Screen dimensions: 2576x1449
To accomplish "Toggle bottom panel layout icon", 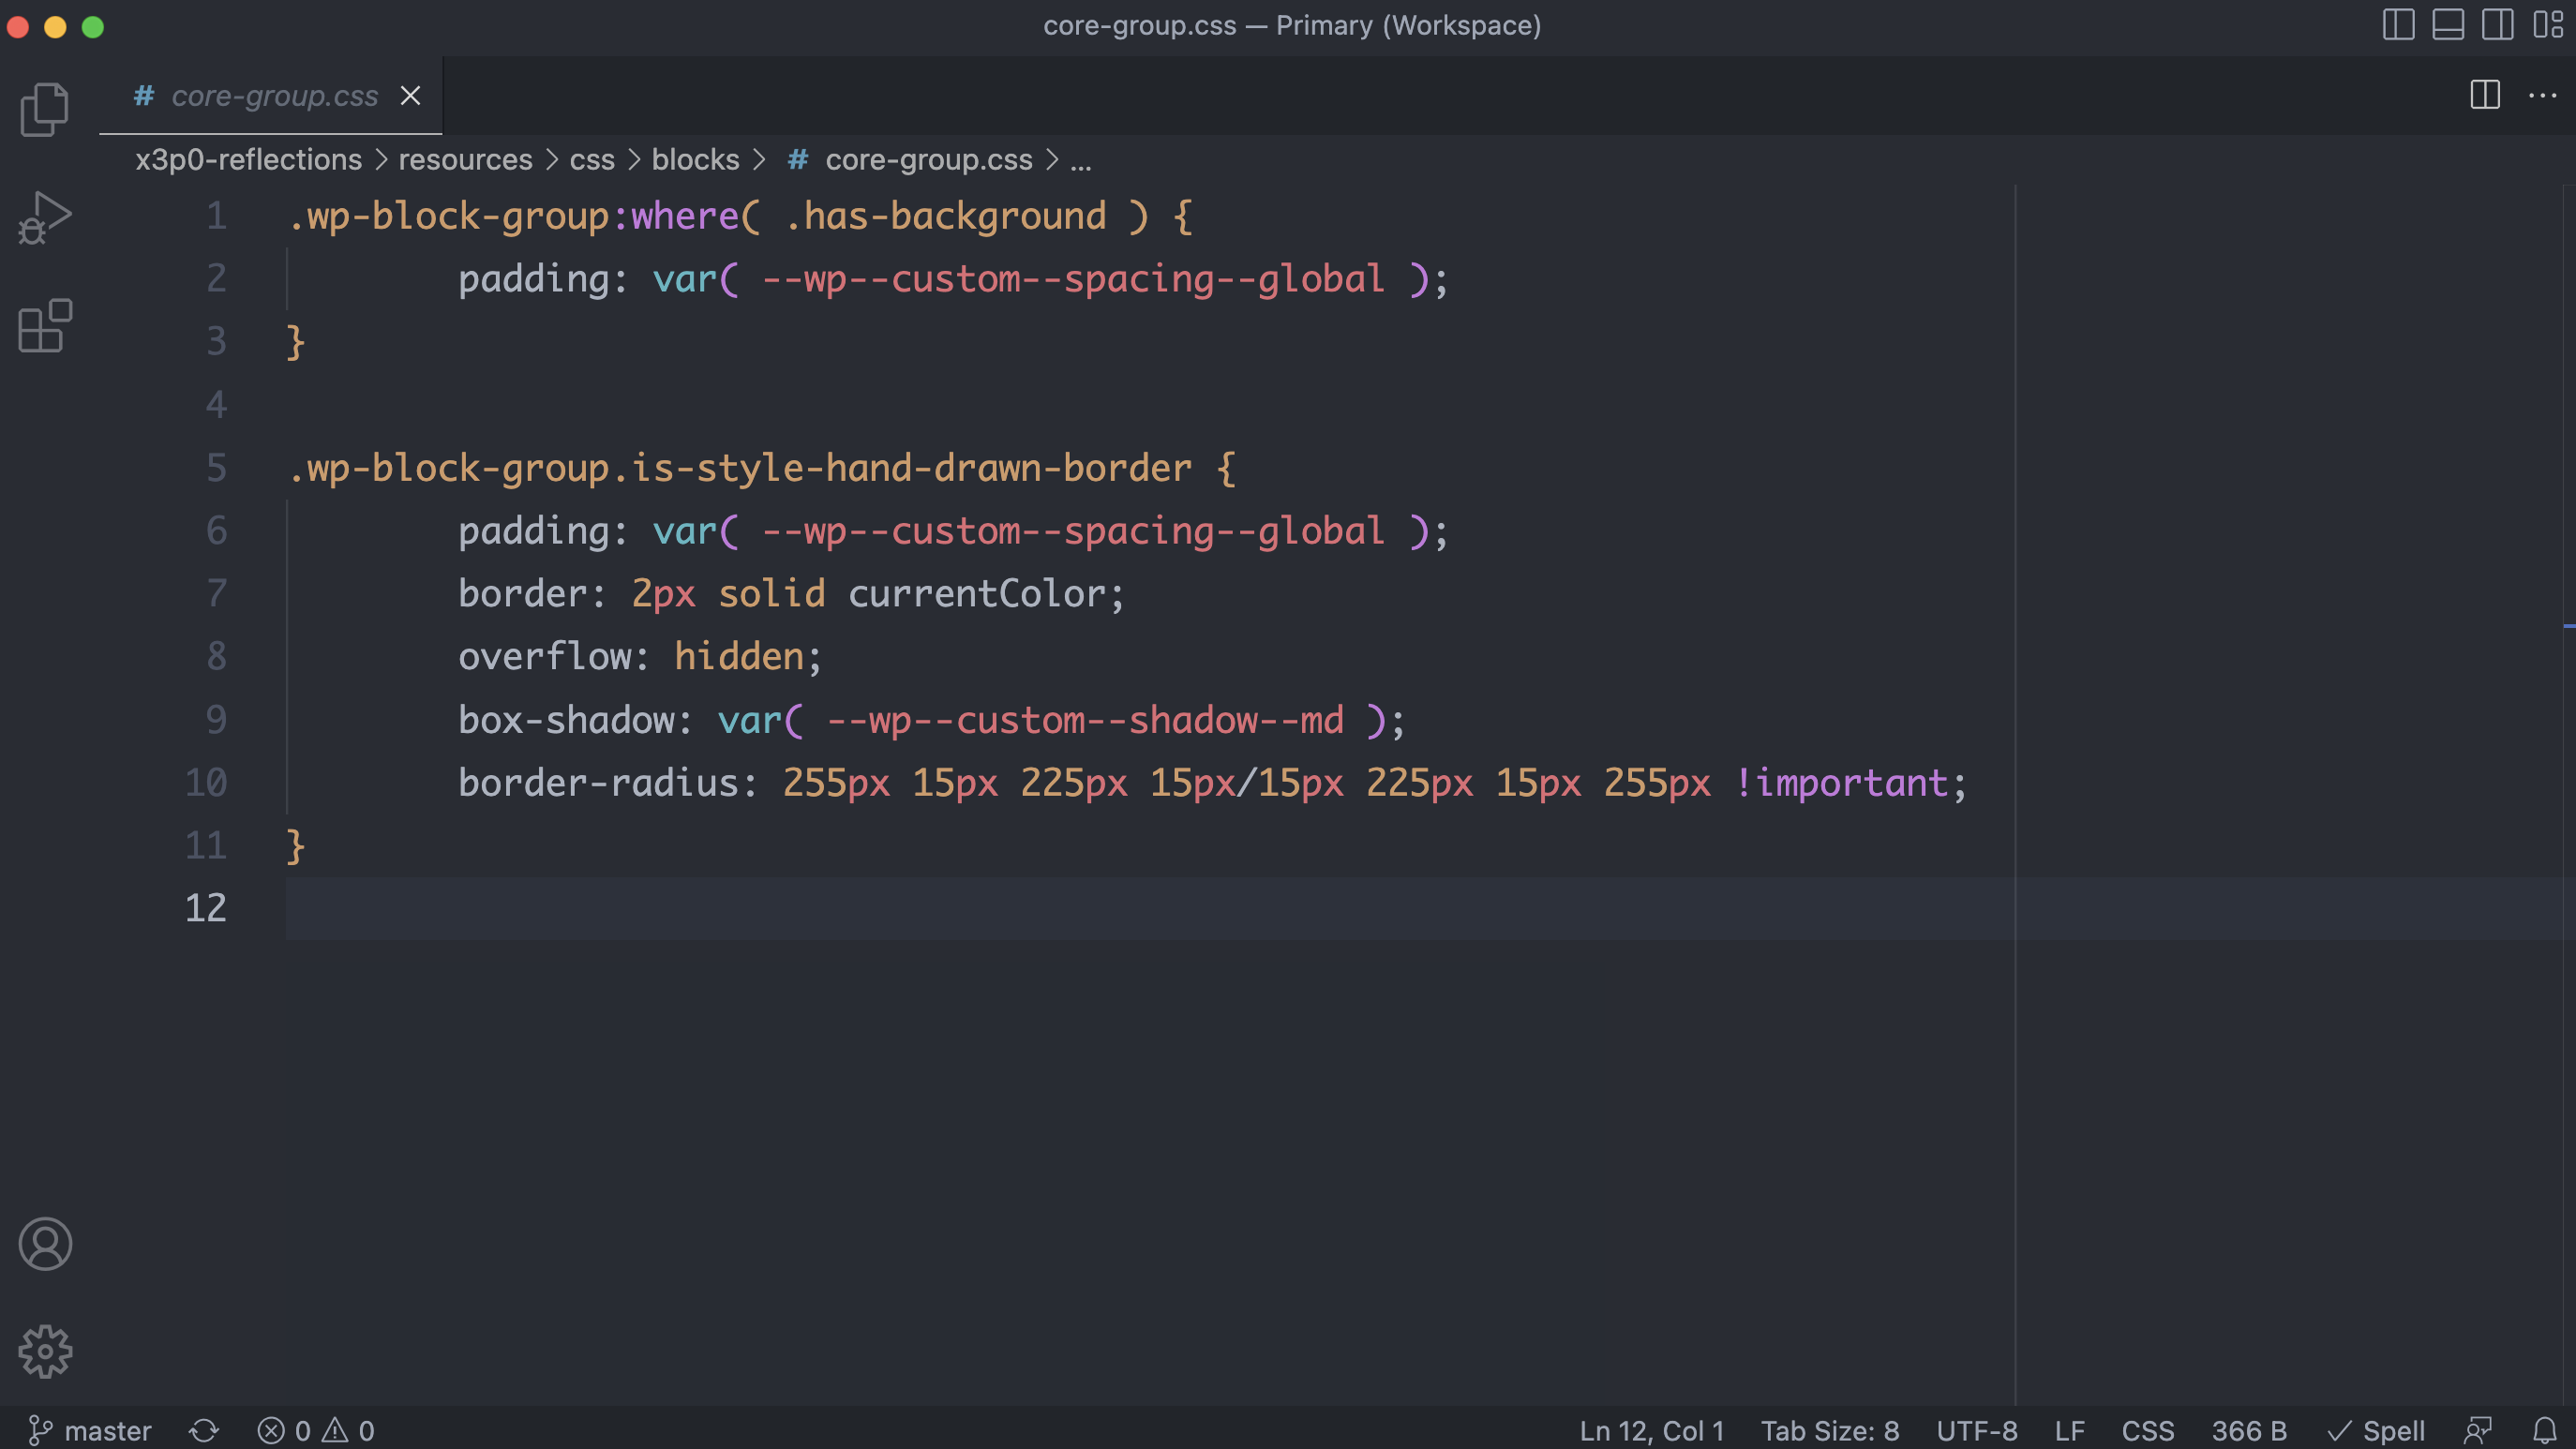I will [x=2448, y=25].
